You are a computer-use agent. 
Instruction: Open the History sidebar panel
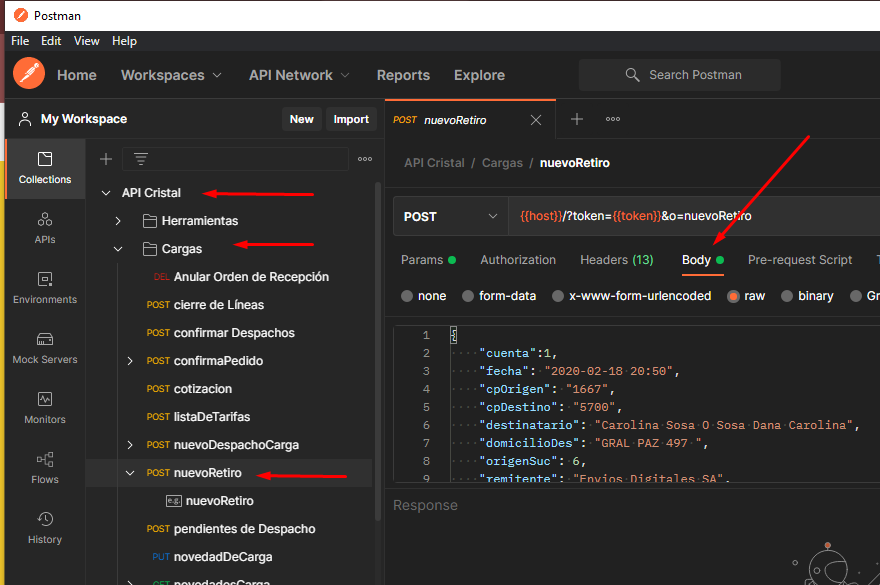[45, 528]
